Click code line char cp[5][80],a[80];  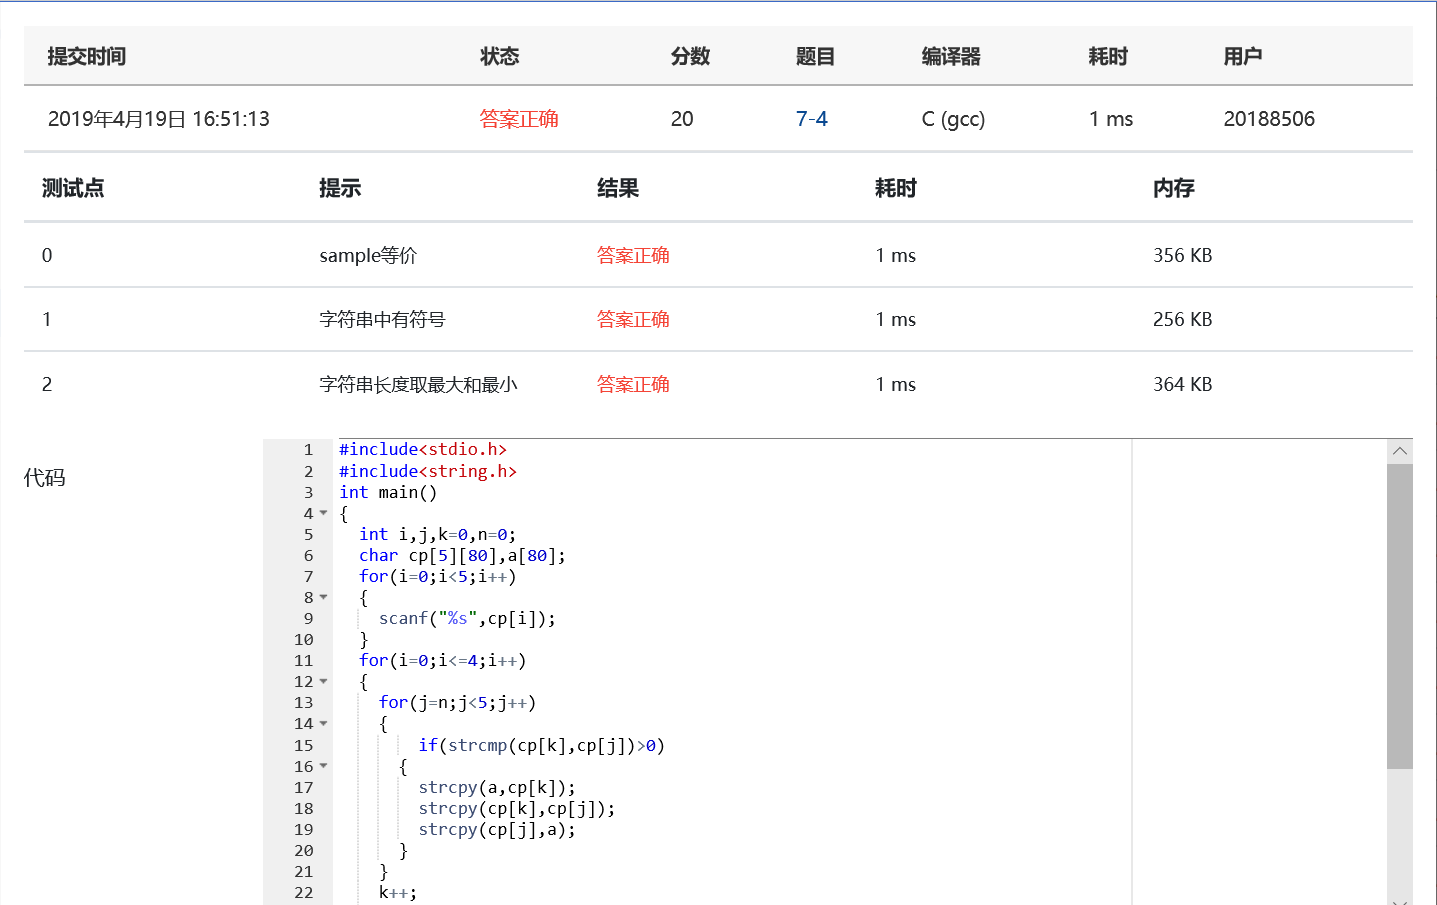462,555
